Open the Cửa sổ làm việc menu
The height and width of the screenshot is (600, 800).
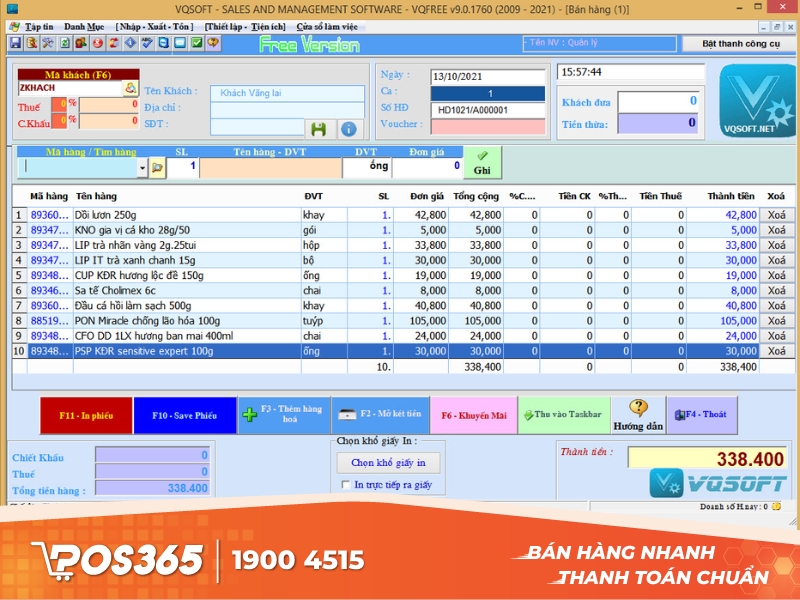tap(327, 27)
